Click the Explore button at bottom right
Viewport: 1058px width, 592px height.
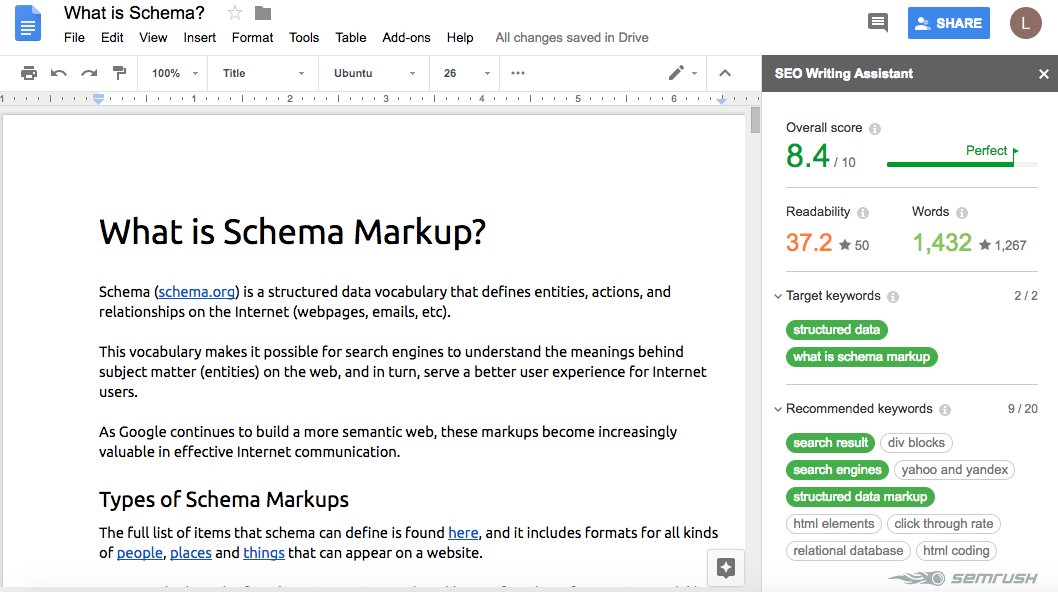[x=726, y=568]
